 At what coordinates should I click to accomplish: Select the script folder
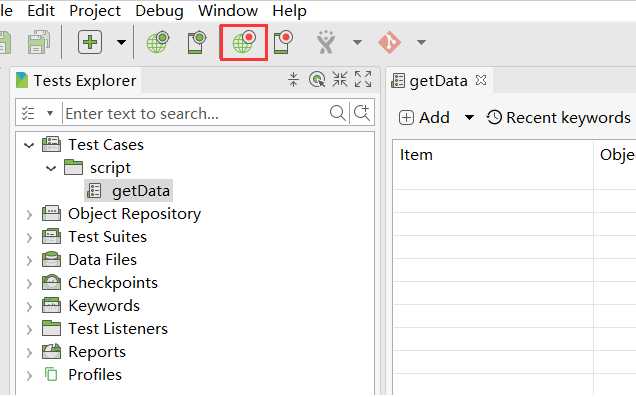(110, 168)
